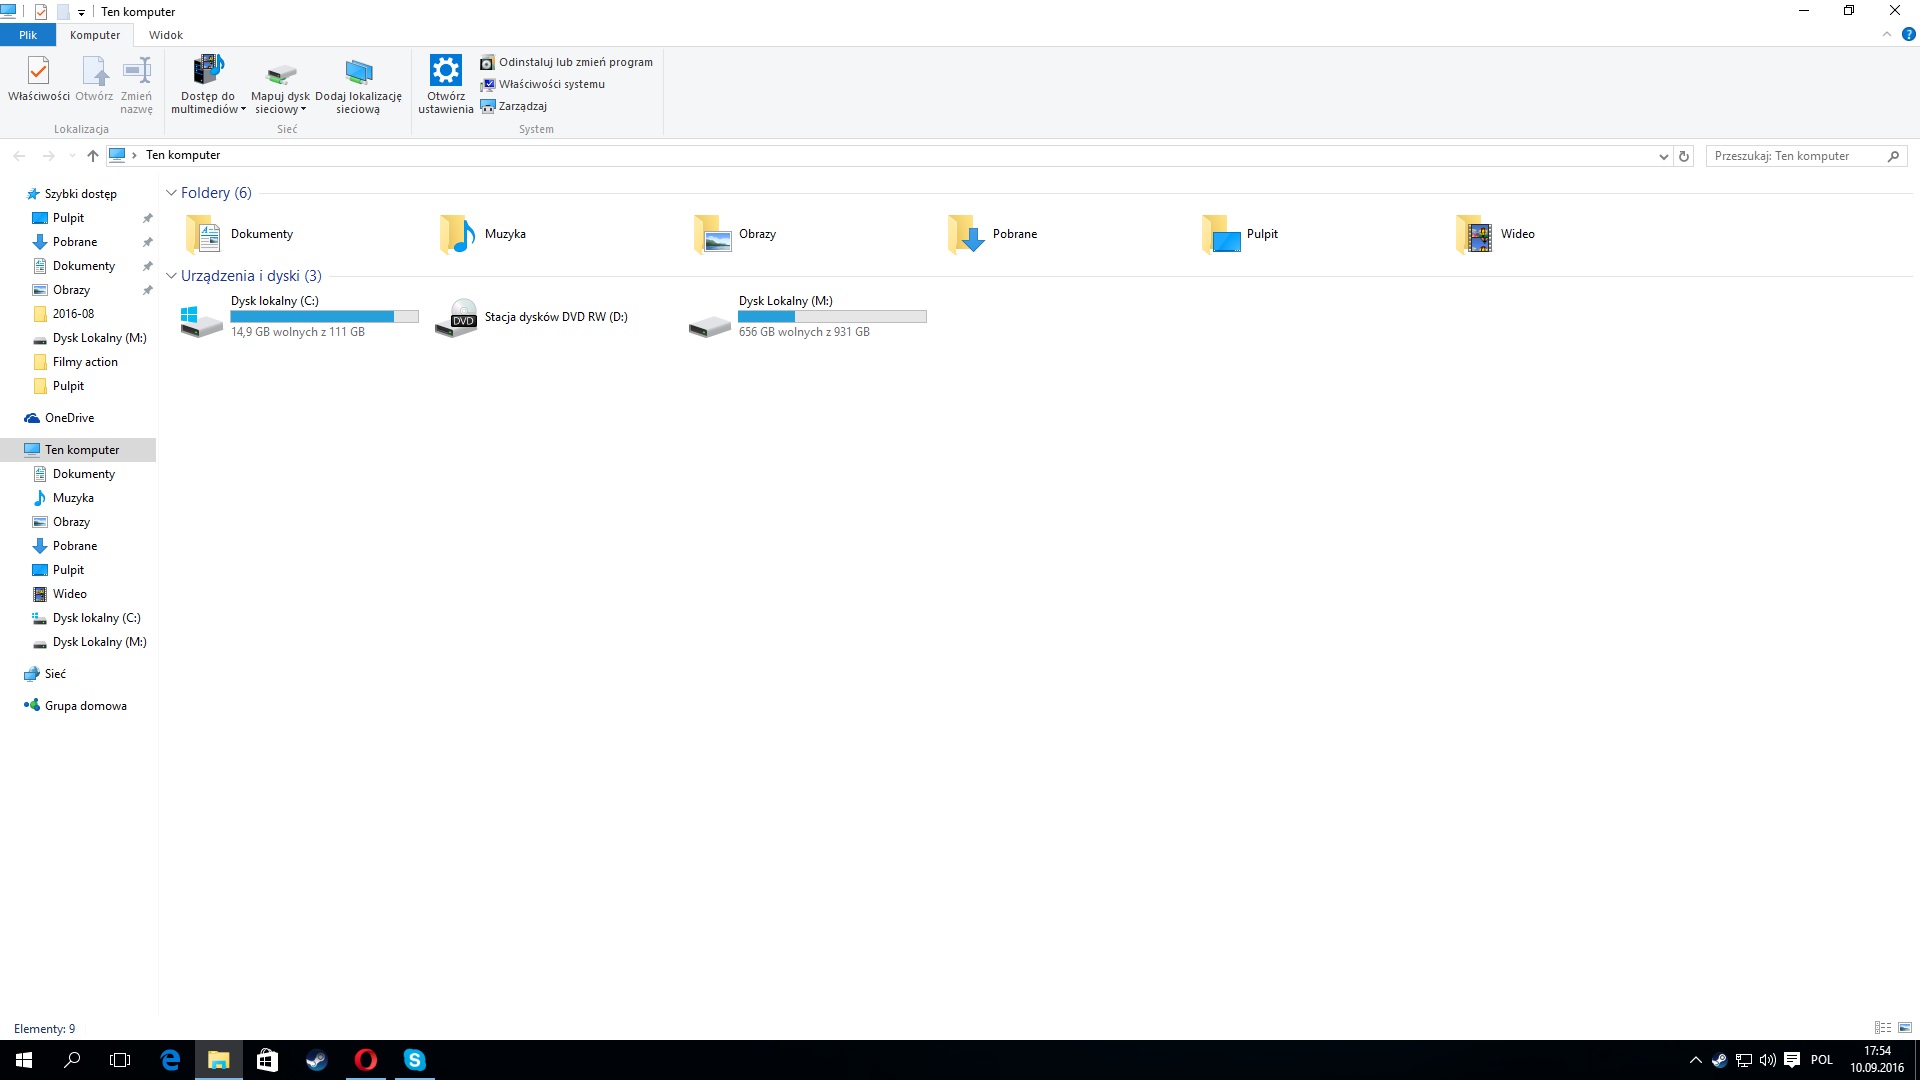Select Stacja dysków DVD RW (D:) icon
The width and height of the screenshot is (1920, 1080).
tap(456, 318)
